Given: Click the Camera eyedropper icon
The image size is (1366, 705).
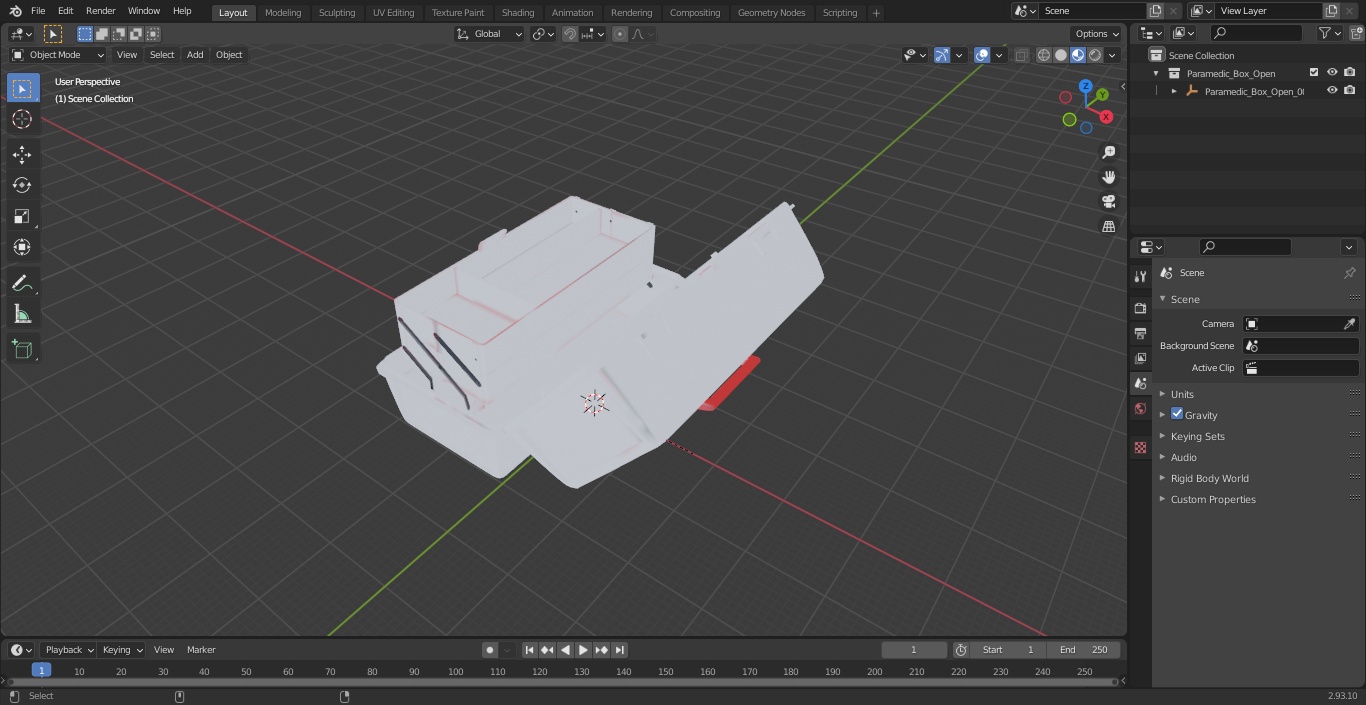Looking at the screenshot, I should pyautogui.click(x=1349, y=324).
